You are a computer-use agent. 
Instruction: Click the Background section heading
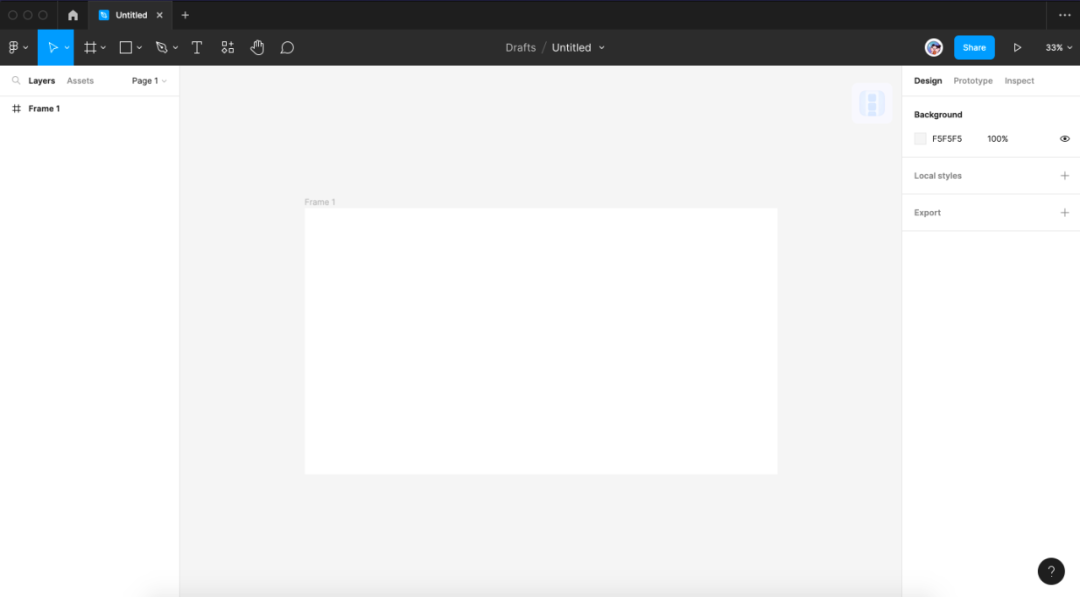click(x=938, y=114)
